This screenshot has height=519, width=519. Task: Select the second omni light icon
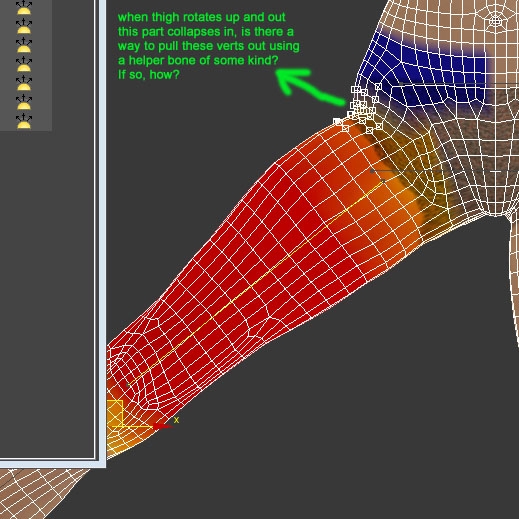tap(24, 26)
